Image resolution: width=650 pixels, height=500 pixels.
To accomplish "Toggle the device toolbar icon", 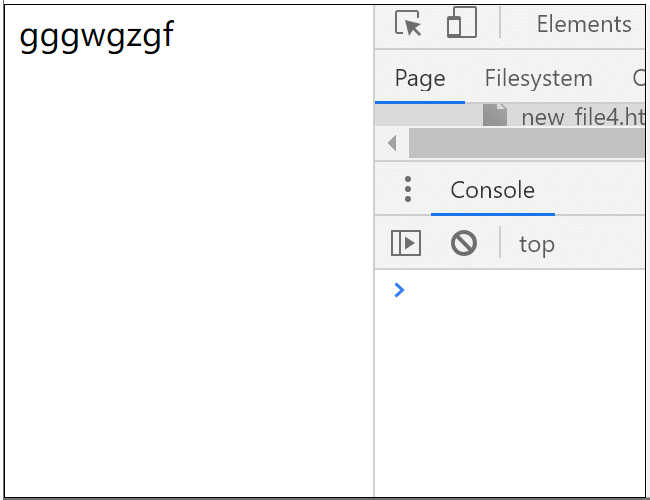I will [x=462, y=22].
